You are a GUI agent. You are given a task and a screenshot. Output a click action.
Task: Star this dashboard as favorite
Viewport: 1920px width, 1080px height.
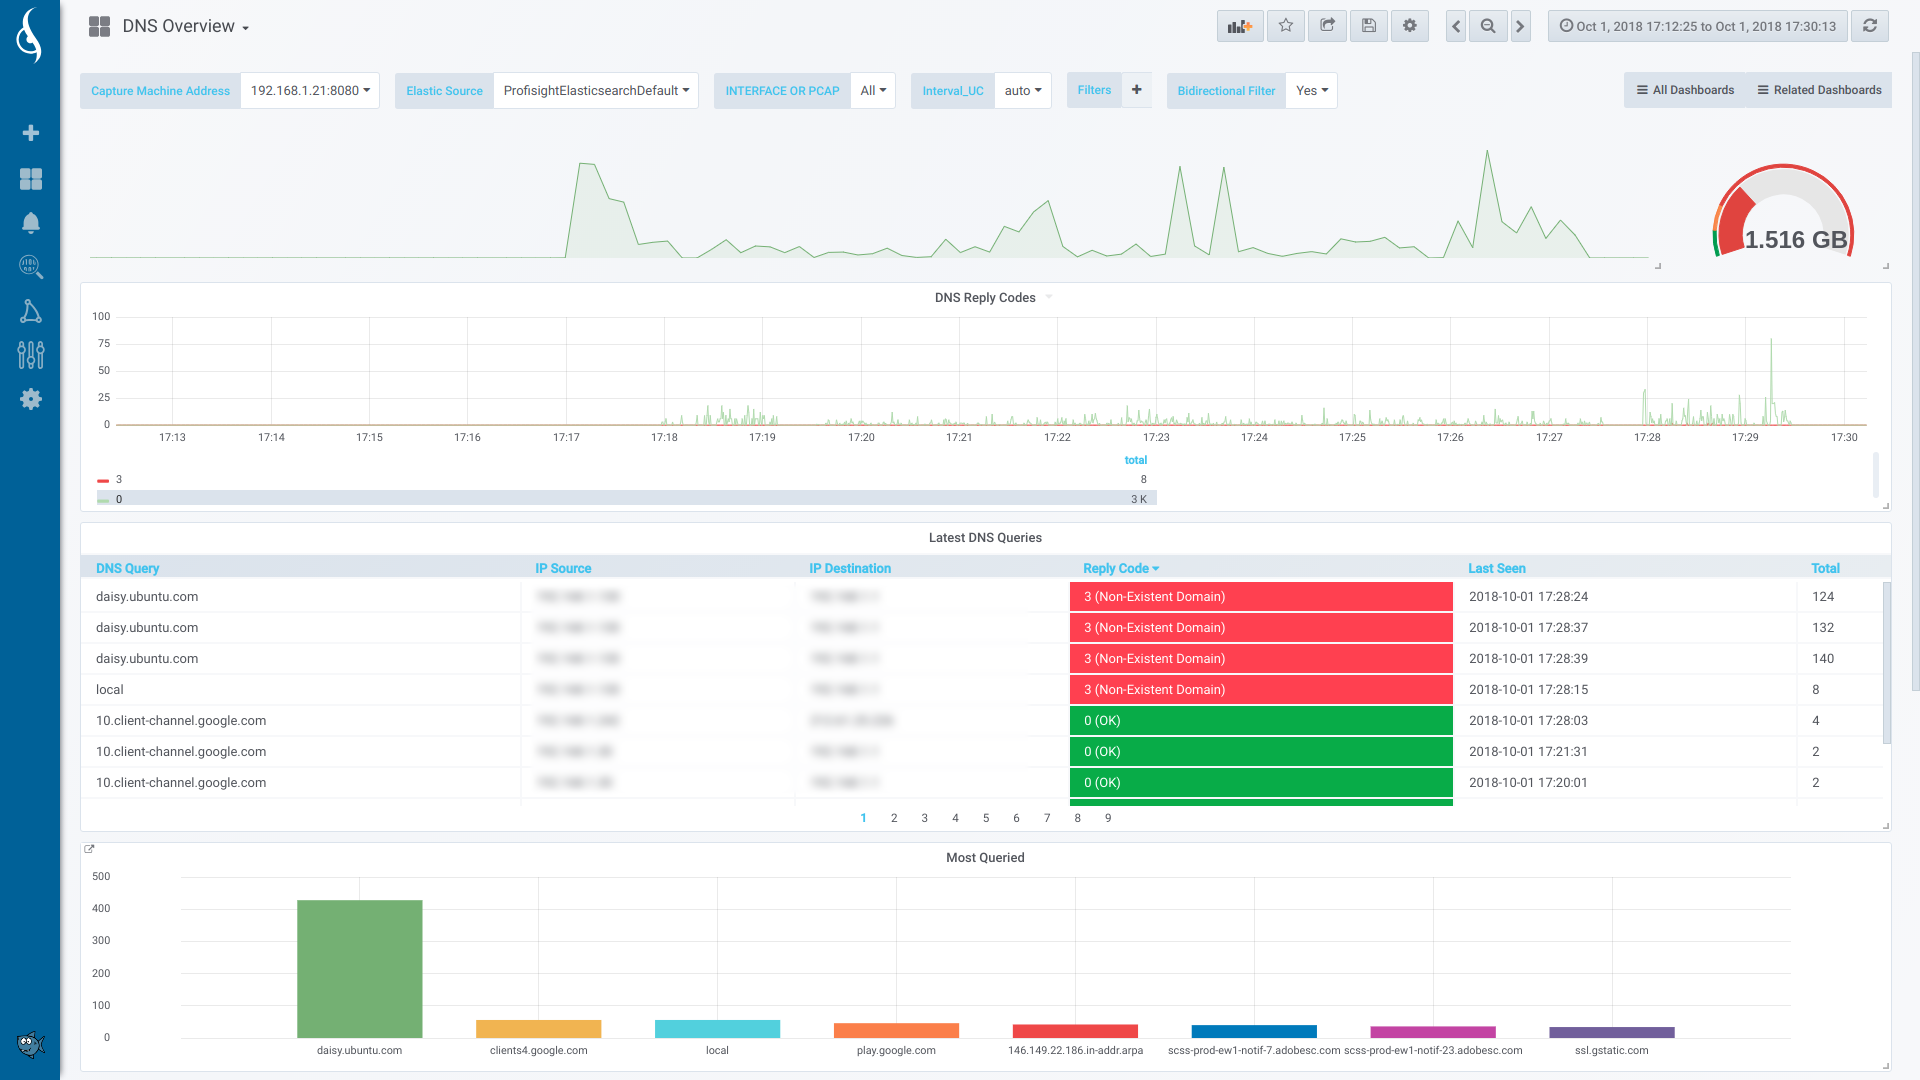(1286, 26)
